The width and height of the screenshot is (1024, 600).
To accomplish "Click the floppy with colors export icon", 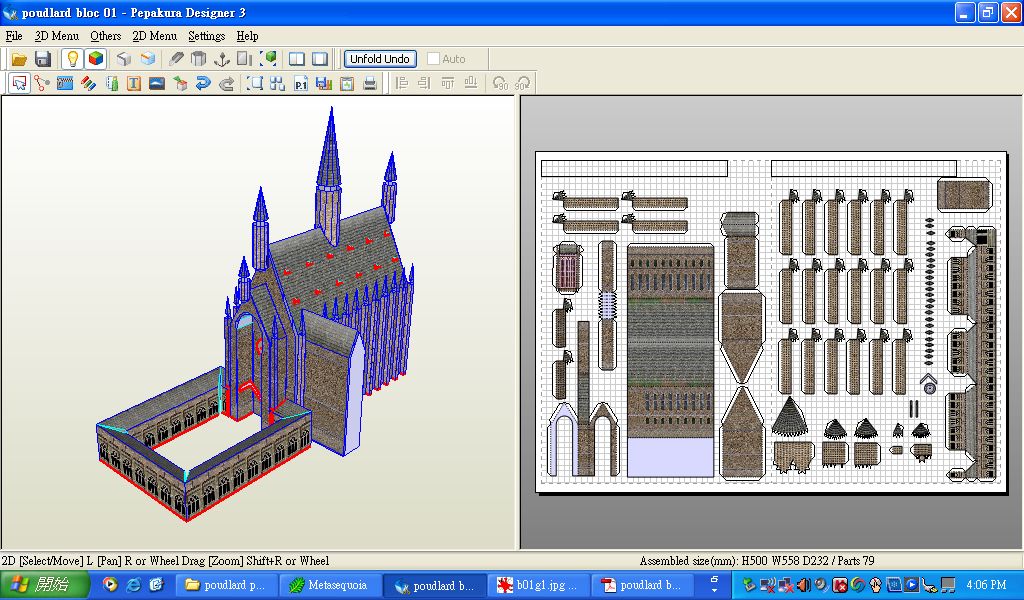I will [323, 84].
